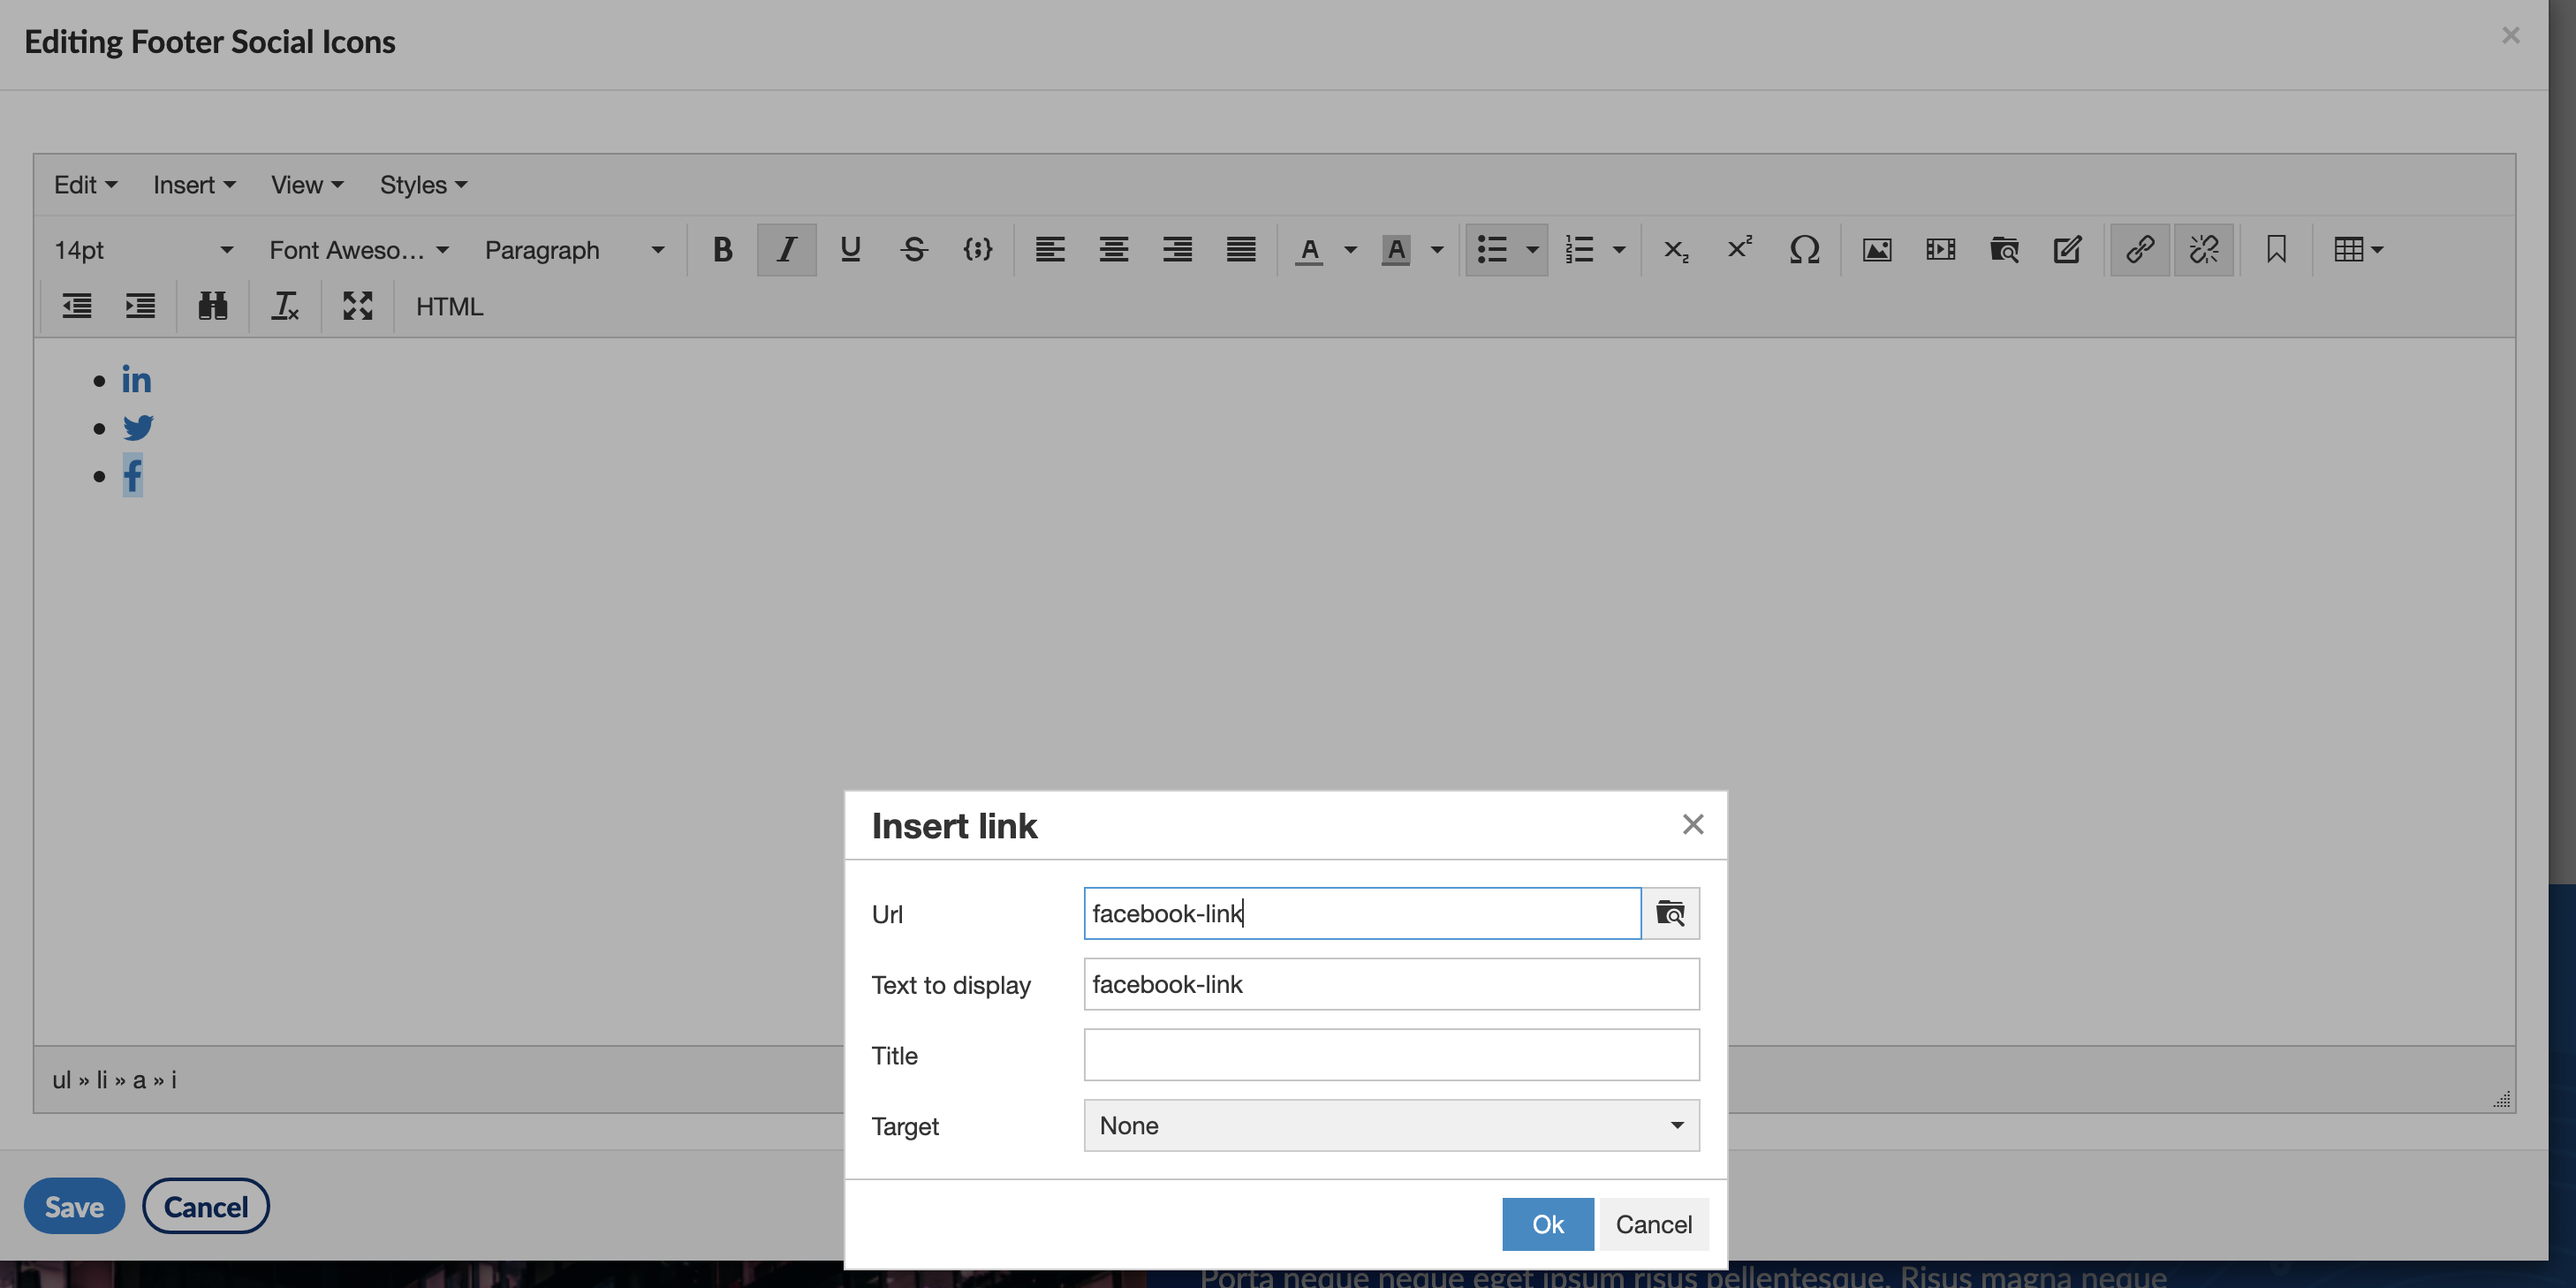The width and height of the screenshot is (2576, 1288).
Task: Open the Styles menu
Action: point(421,184)
